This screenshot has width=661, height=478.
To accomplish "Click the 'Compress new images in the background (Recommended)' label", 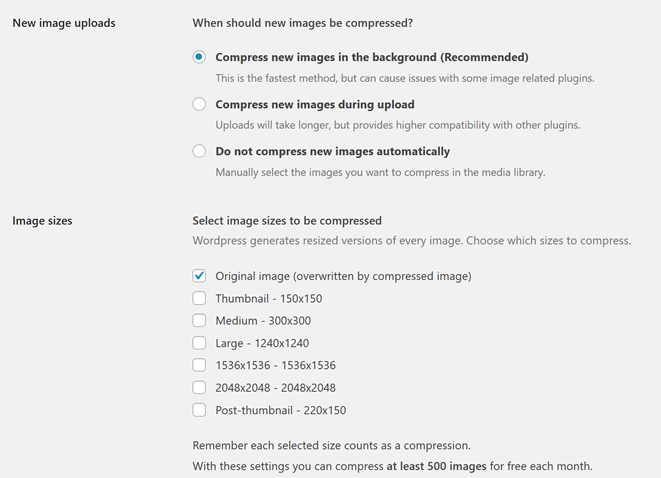I will click(372, 57).
